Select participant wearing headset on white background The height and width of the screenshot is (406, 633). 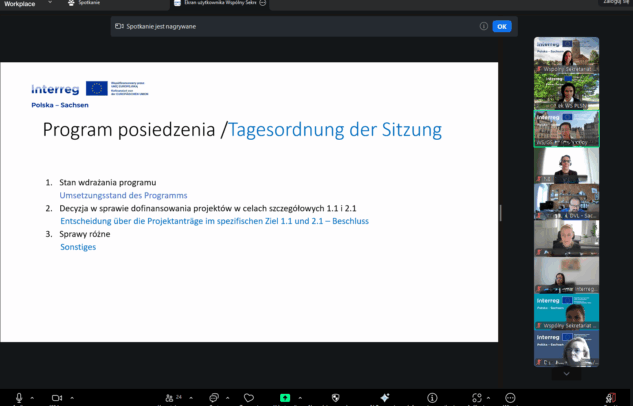566,165
